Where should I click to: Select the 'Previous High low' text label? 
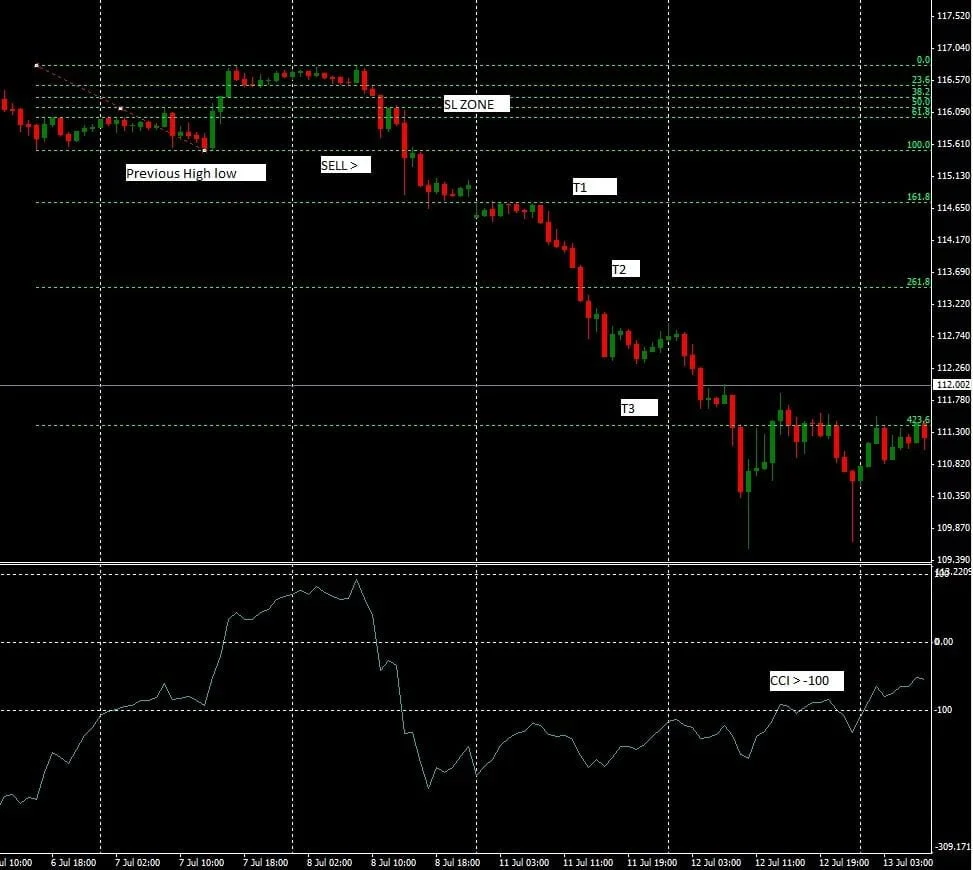(195, 173)
